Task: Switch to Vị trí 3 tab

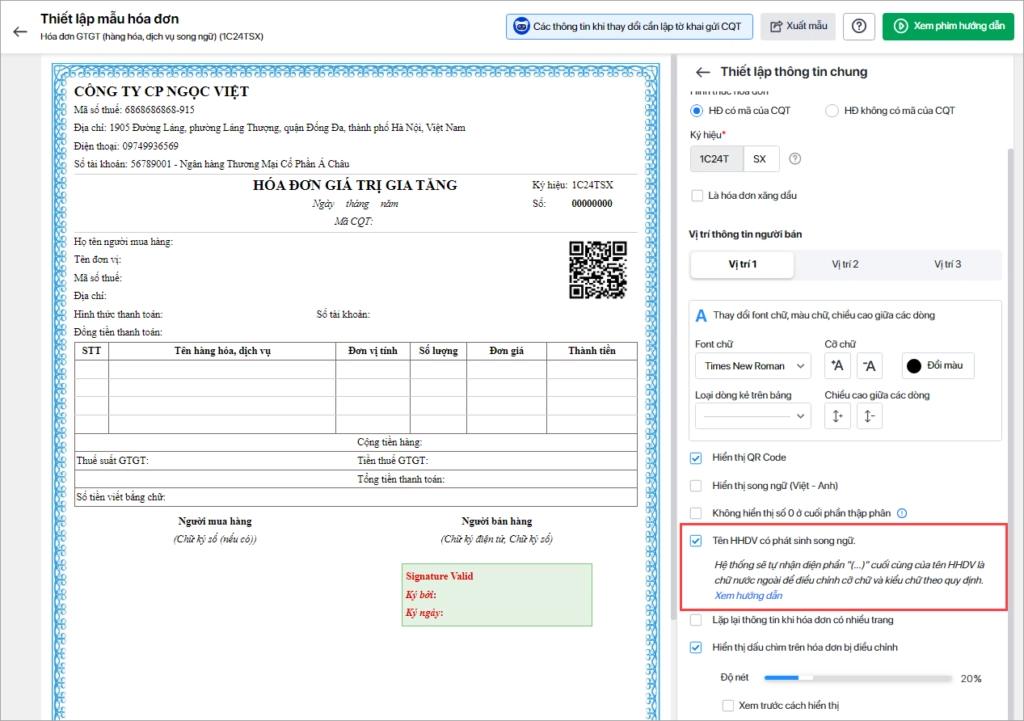Action: 947,264
